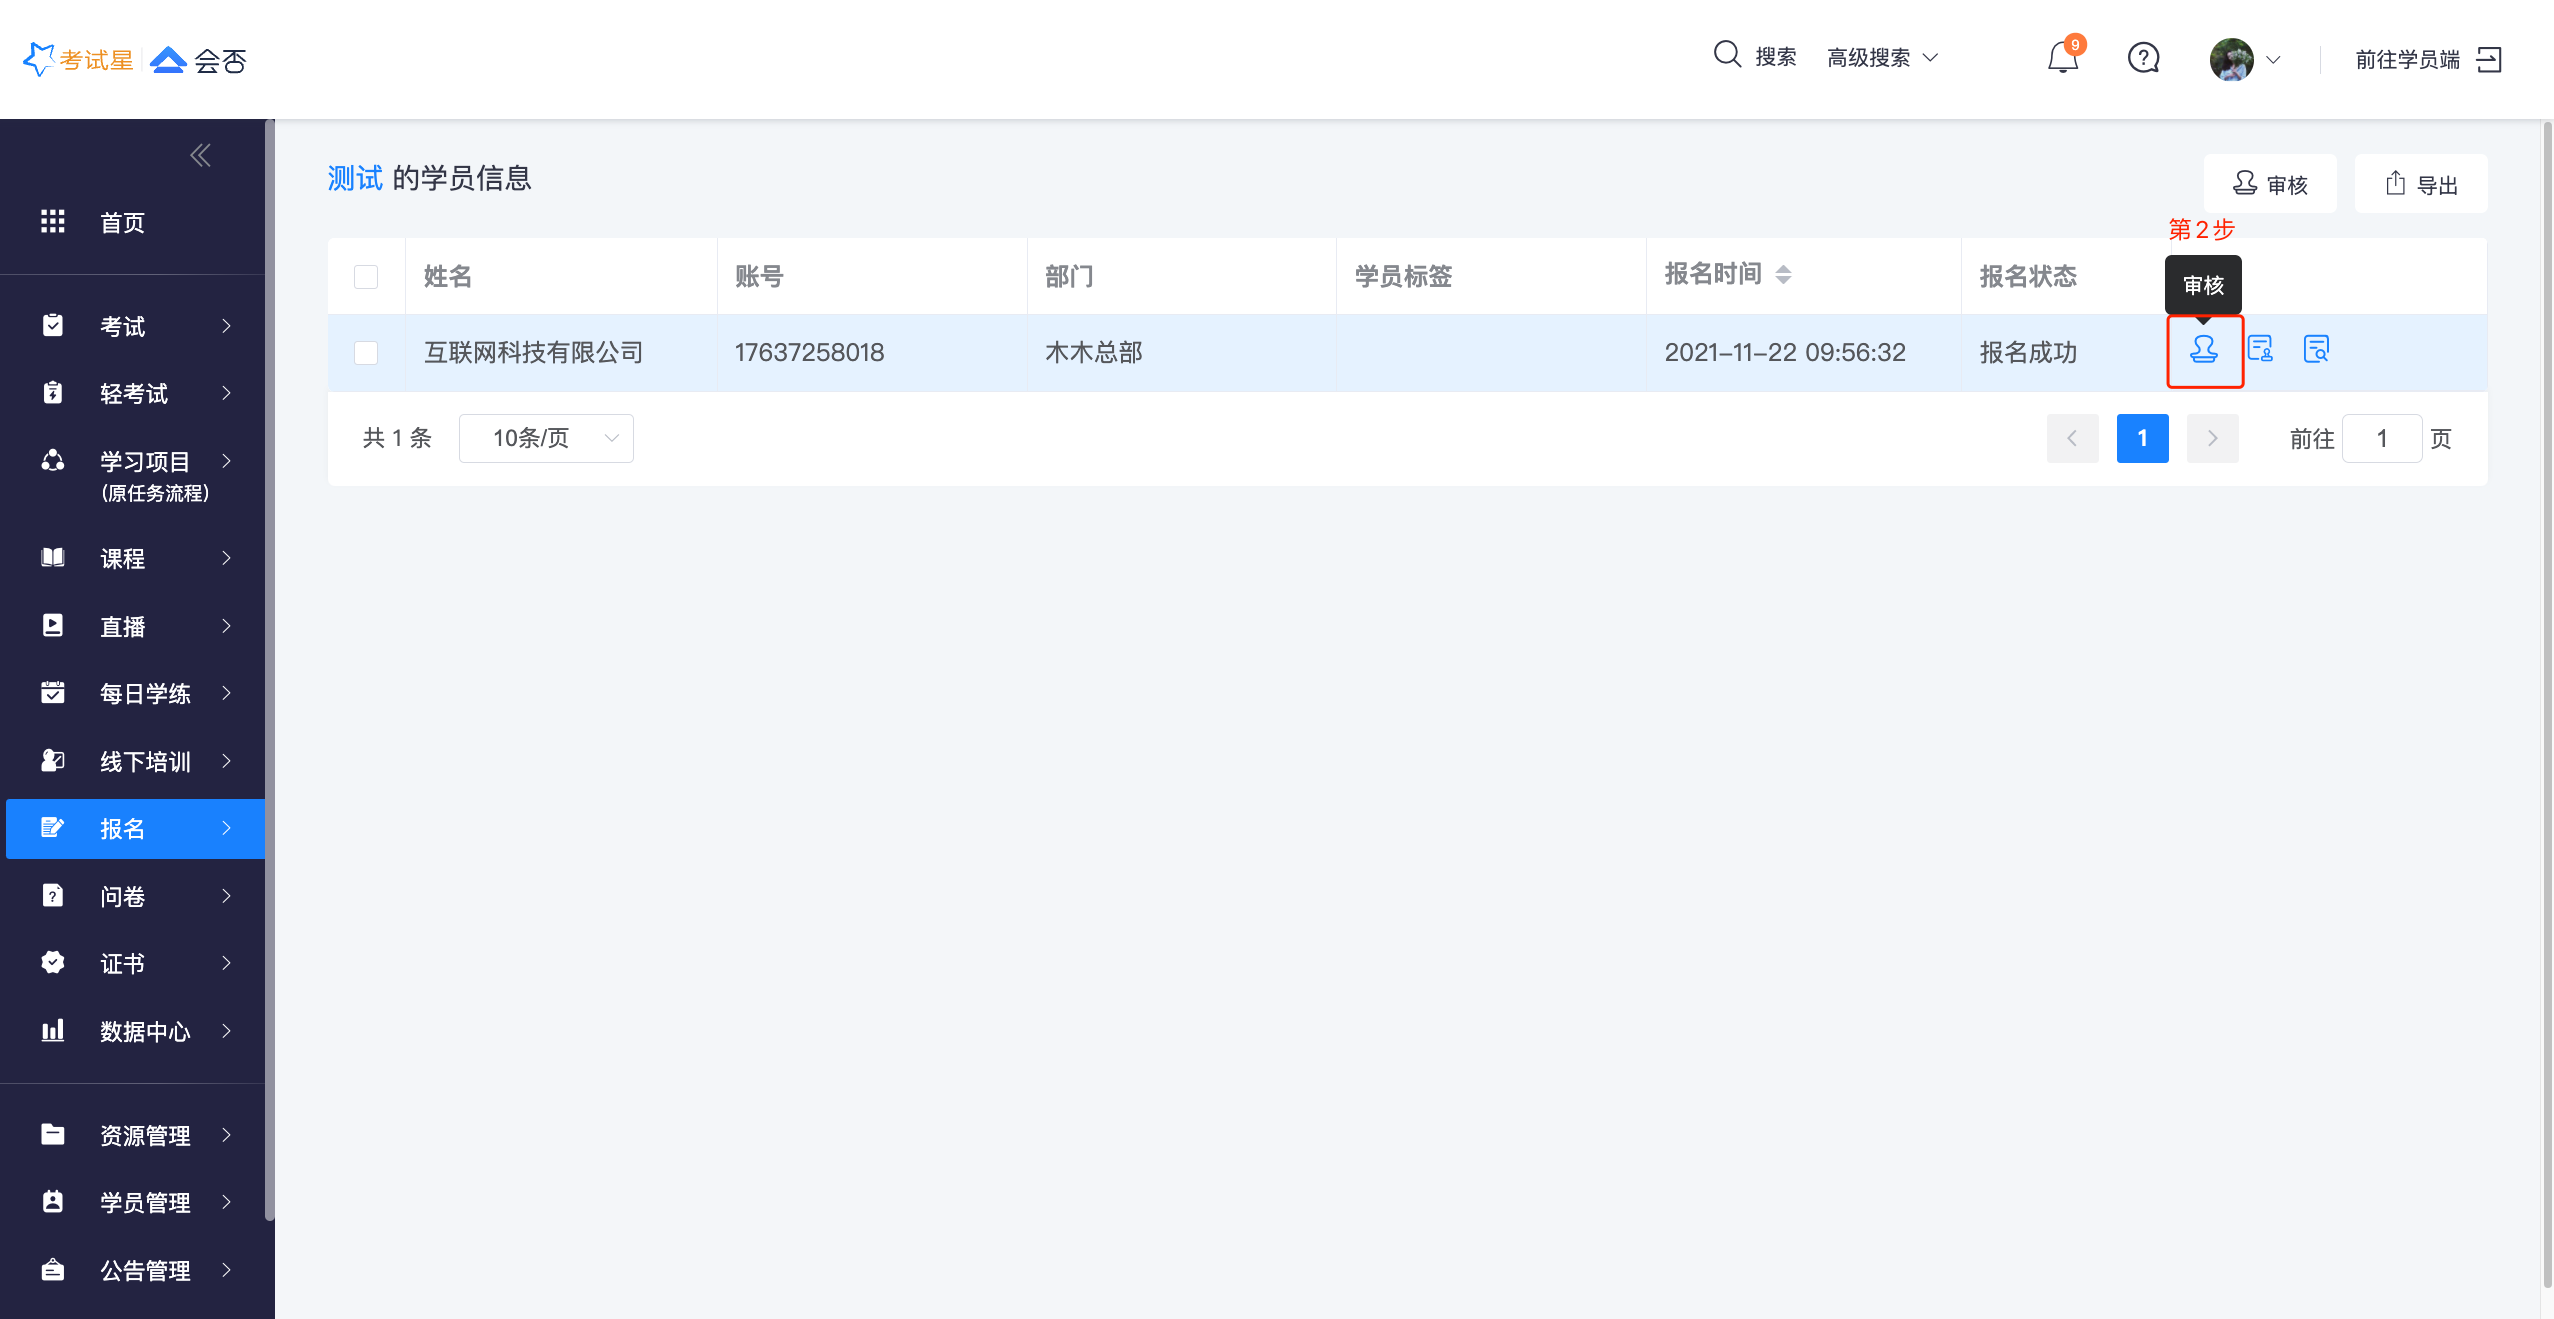This screenshot has width=2554, height=1319.
Task: Click the row's 审核 stamp icon
Action: (x=2203, y=350)
